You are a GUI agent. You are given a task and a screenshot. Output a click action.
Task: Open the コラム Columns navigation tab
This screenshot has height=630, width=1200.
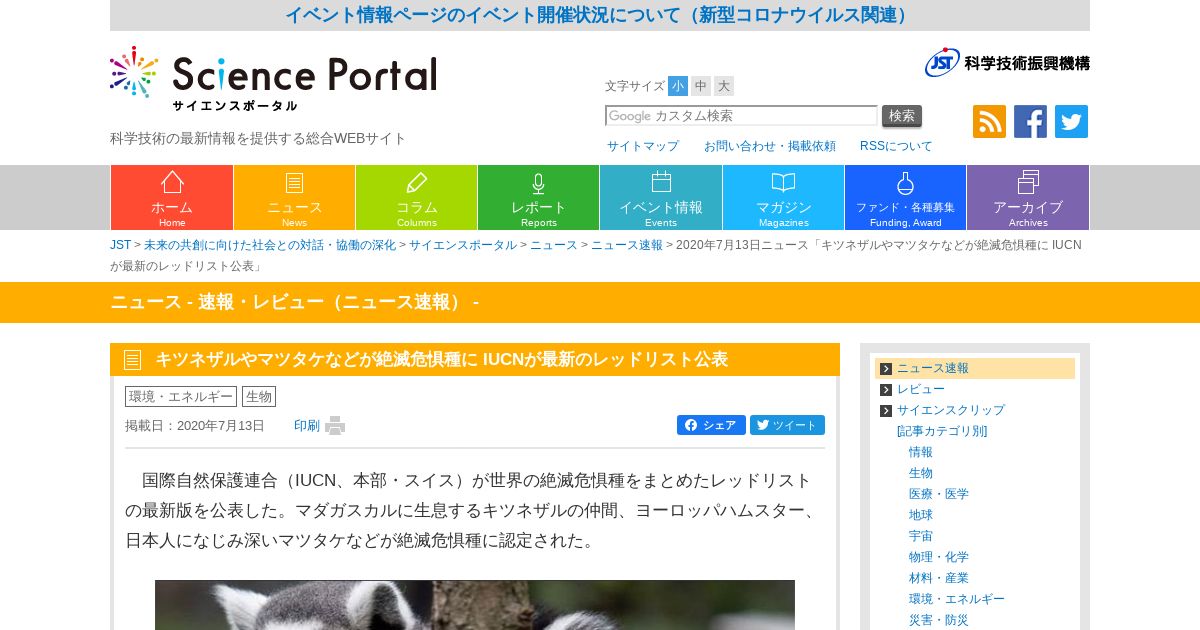416,198
